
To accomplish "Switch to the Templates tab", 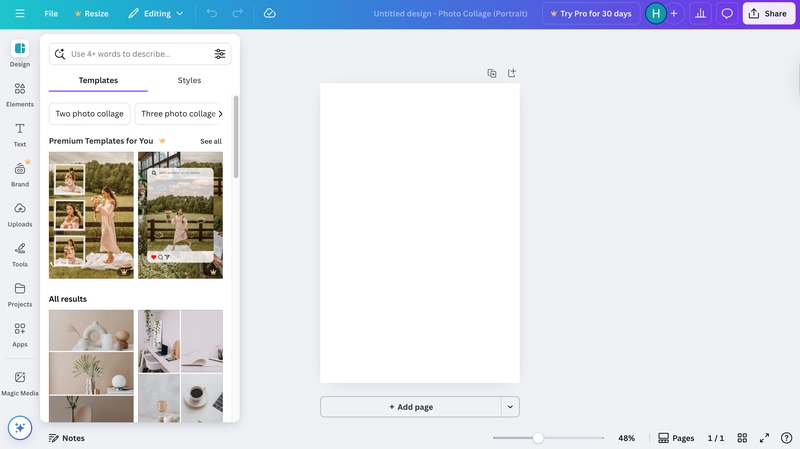I will 98,80.
